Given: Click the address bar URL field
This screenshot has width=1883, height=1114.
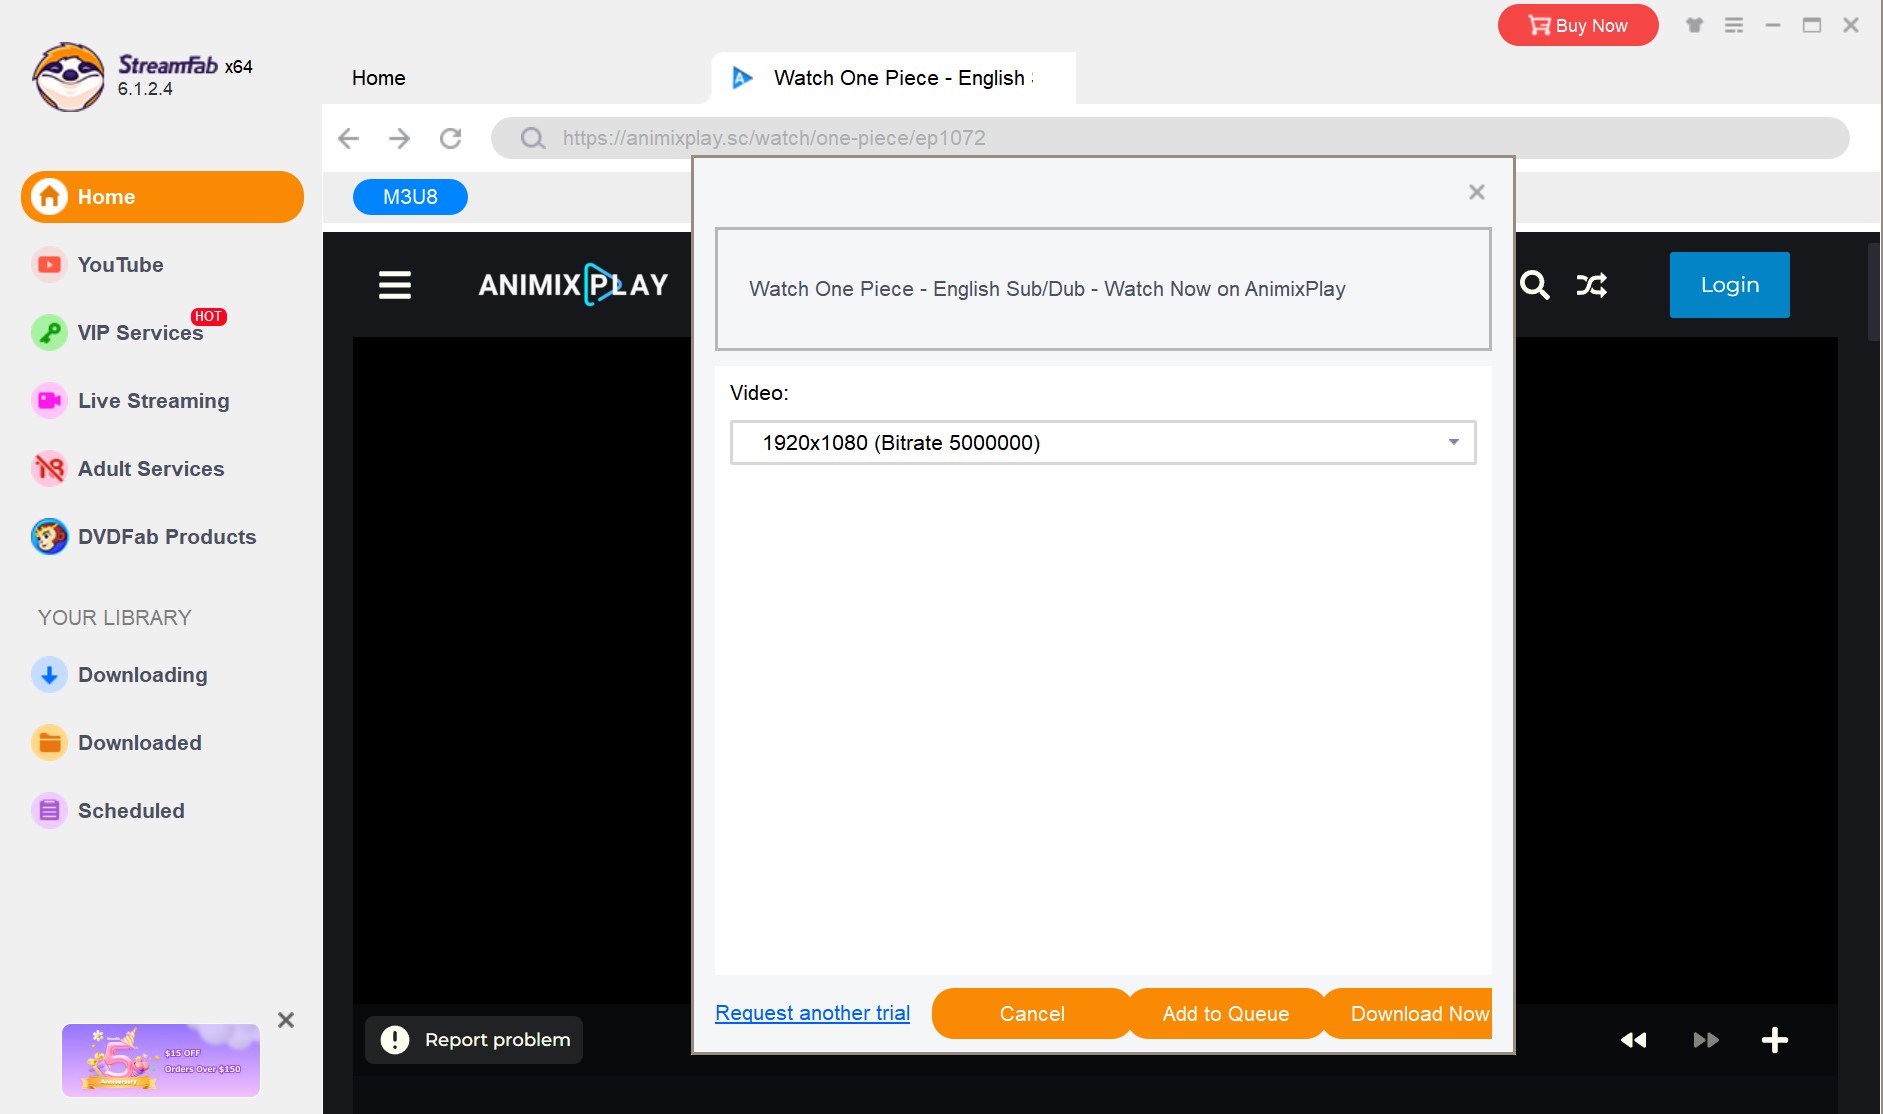Looking at the screenshot, I should pos(1170,138).
